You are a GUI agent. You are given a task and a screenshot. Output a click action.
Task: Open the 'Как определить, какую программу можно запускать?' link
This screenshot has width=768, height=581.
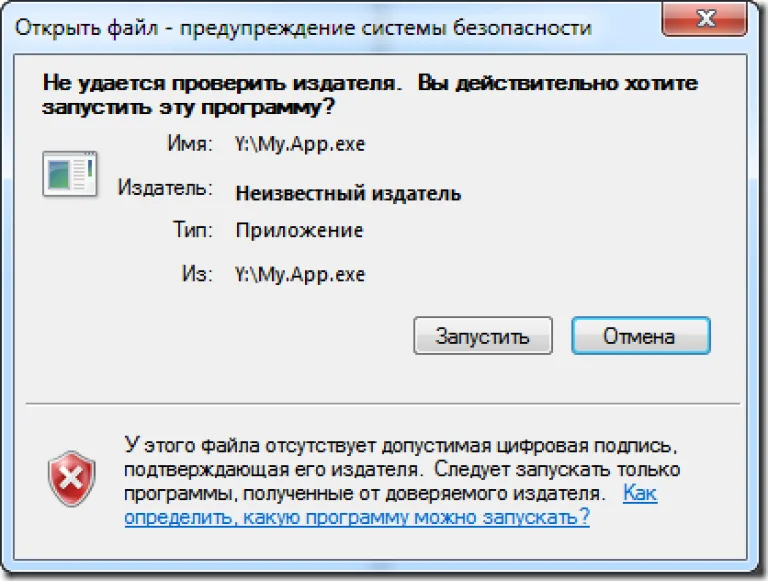(x=357, y=517)
